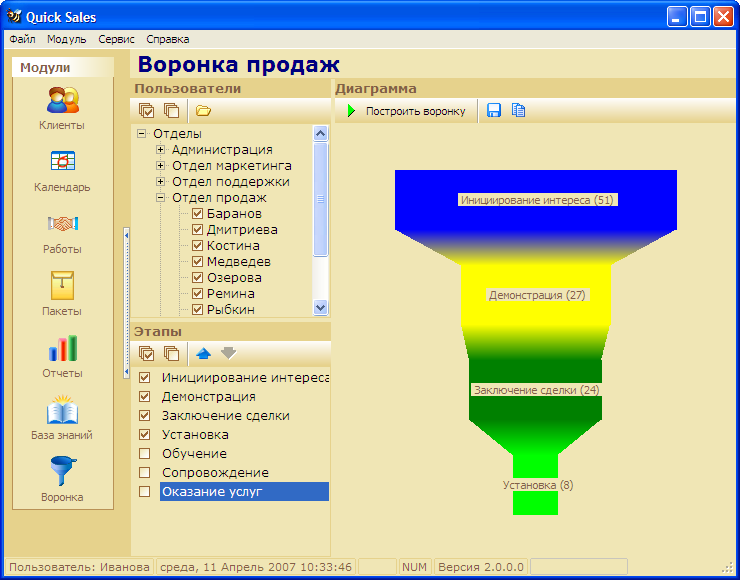Open the Календарь module
Image resolution: width=740 pixels, height=580 pixels.
(x=62, y=171)
